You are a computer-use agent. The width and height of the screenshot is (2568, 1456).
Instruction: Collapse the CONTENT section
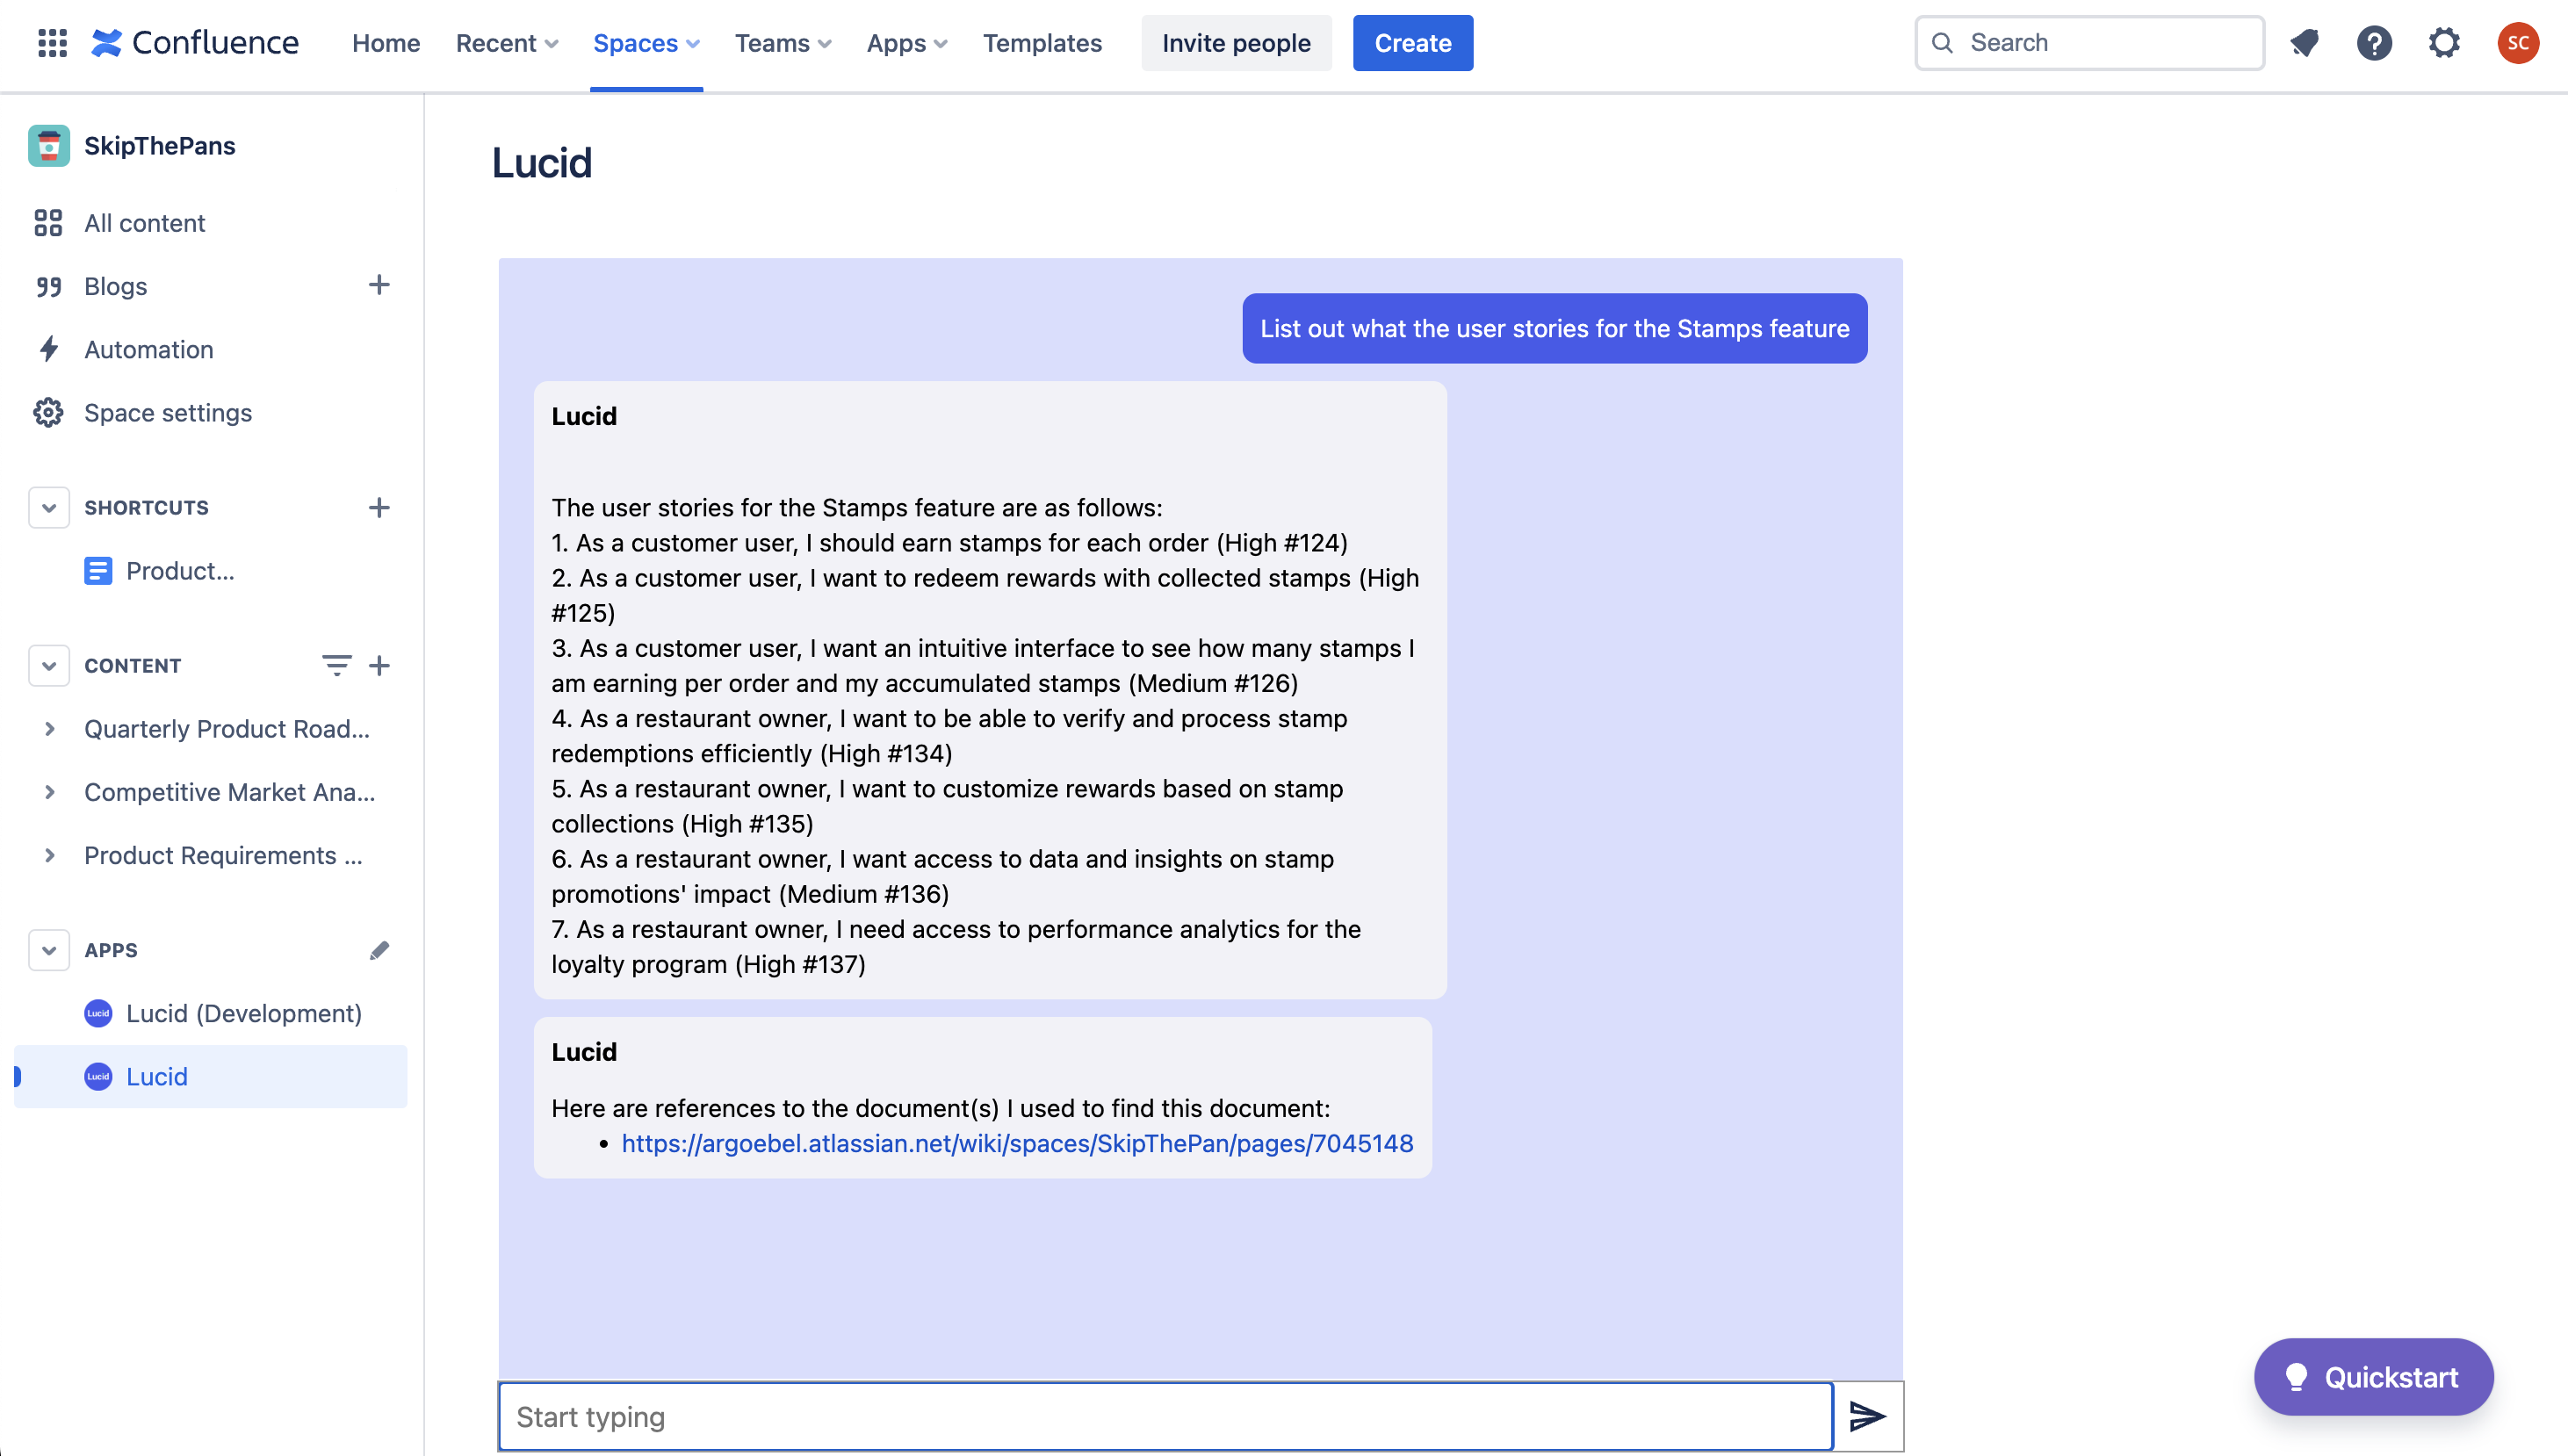click(48, 665)
